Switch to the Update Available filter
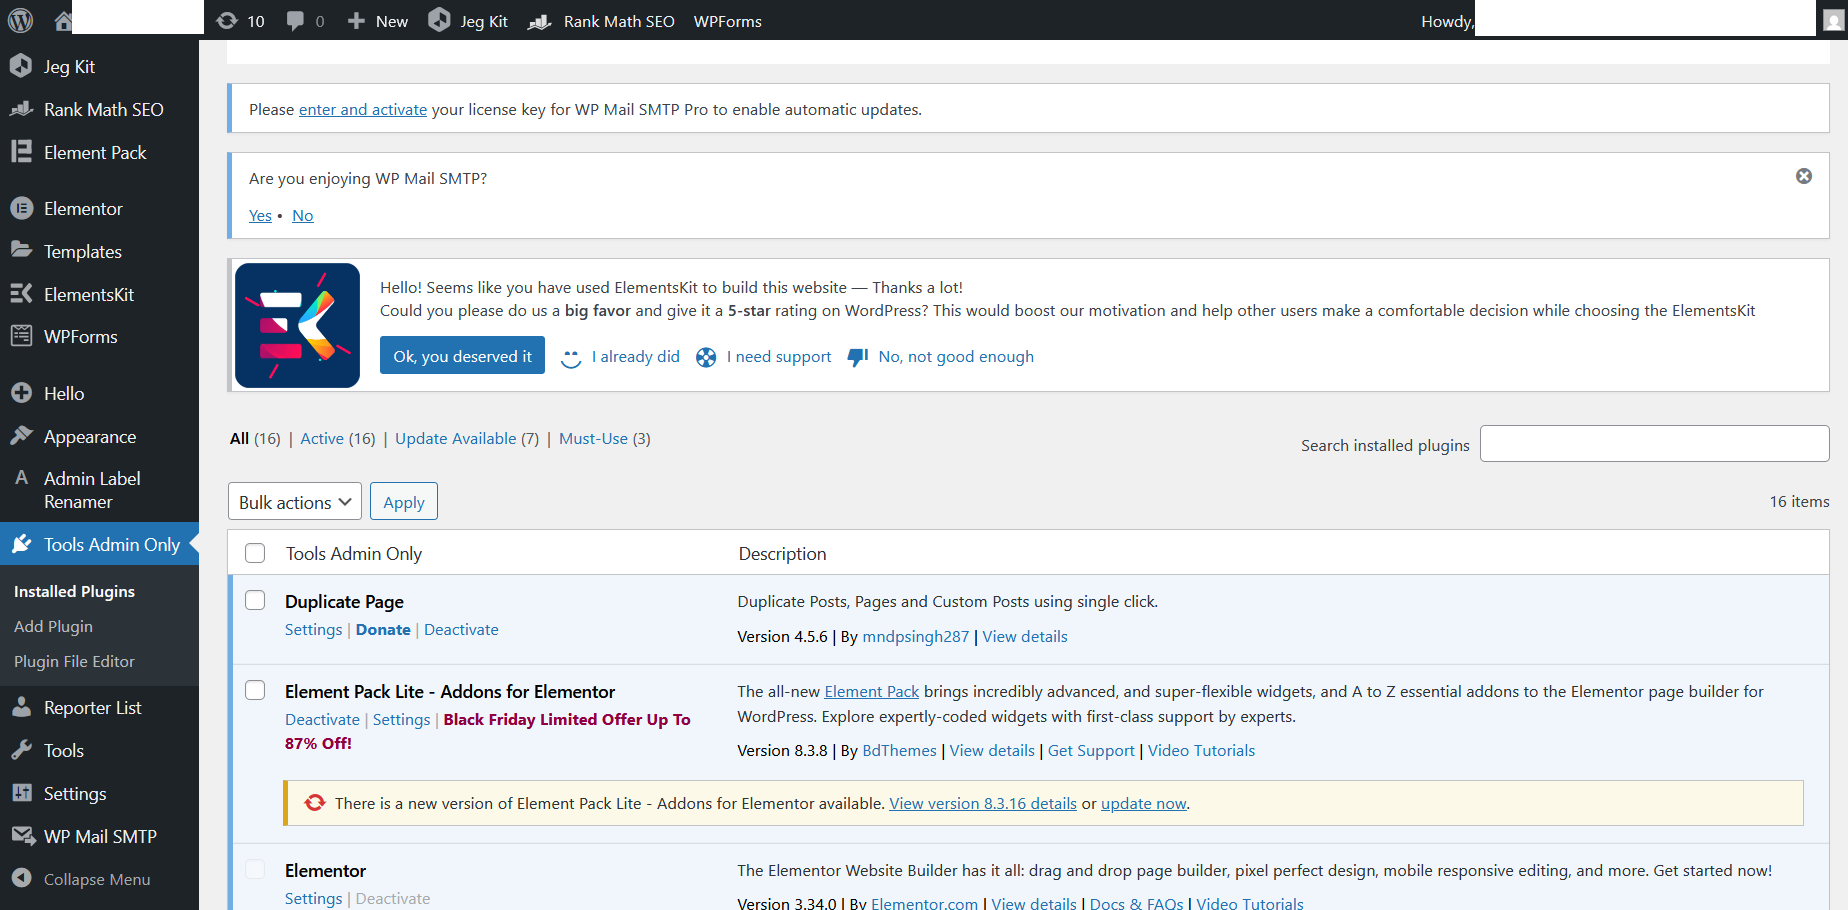1848x910 pixels. tap(455, 438)
